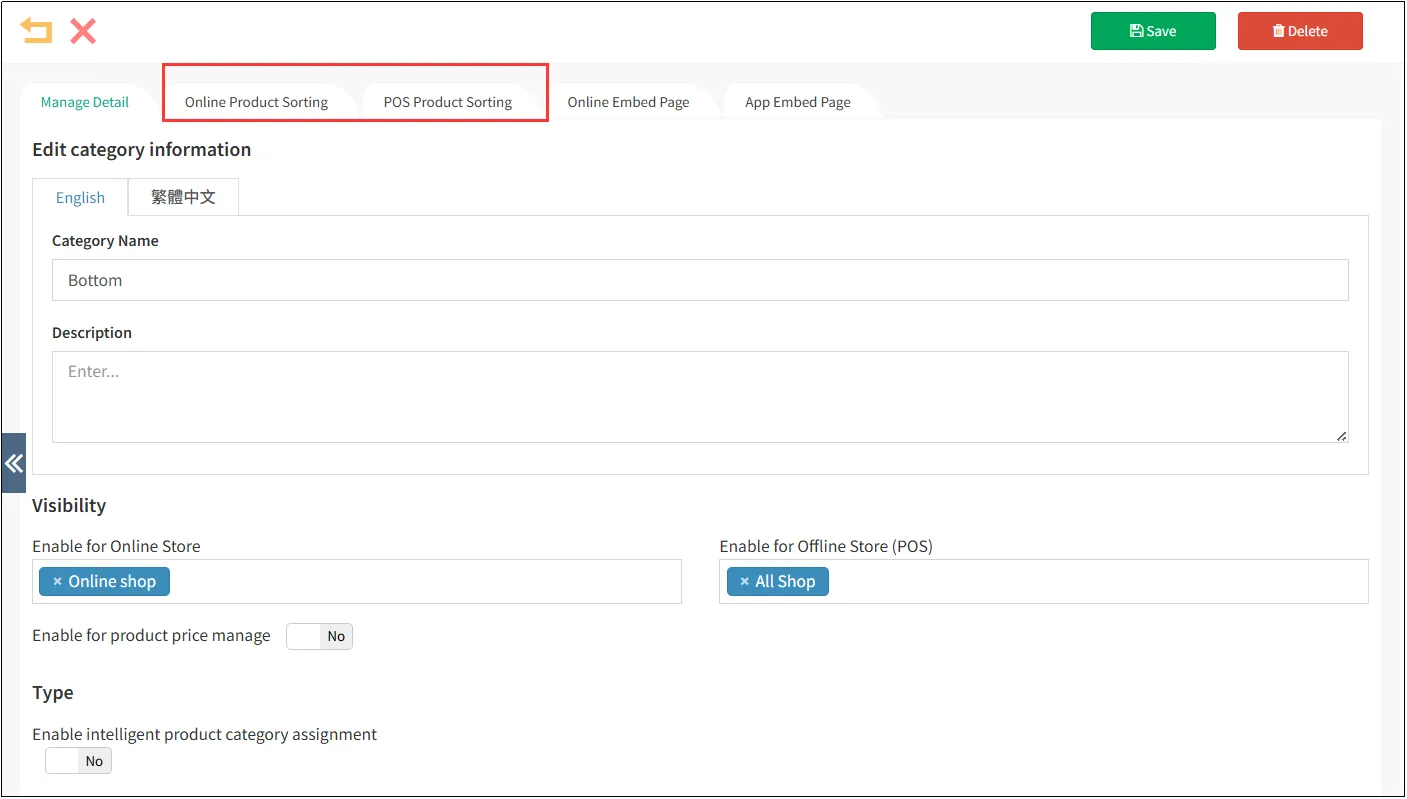Expand the collapsed sidebar with double chevron
The width and height of the screenshot is (1407, 799).
click(x=13, y=463)
